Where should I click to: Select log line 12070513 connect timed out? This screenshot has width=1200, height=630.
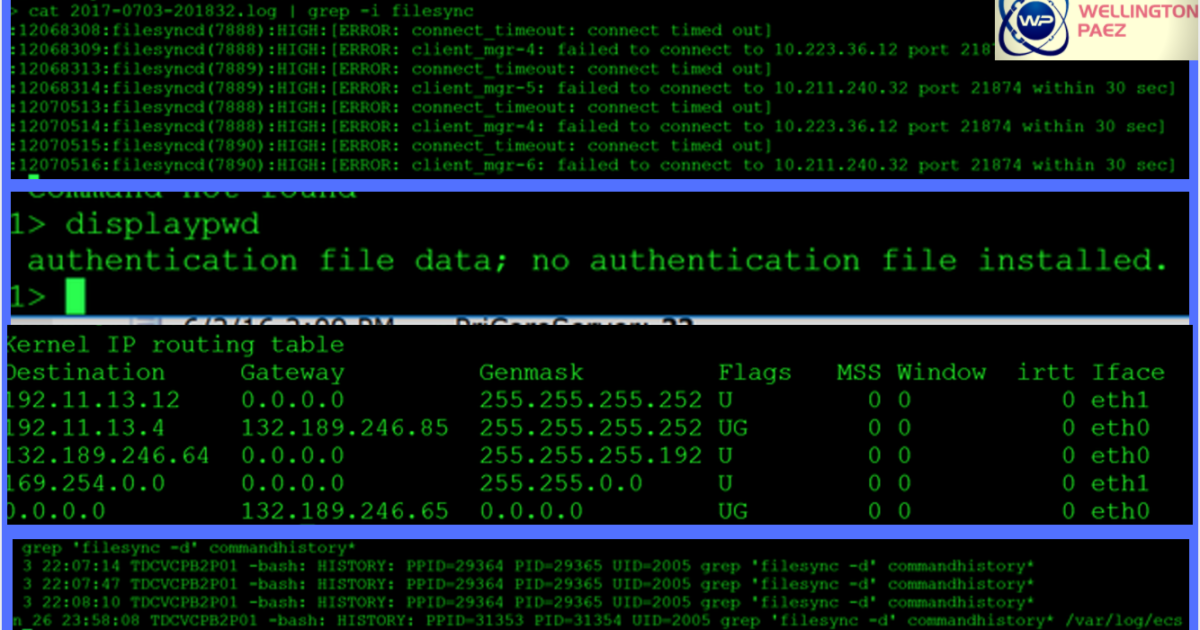click(391, 107)
